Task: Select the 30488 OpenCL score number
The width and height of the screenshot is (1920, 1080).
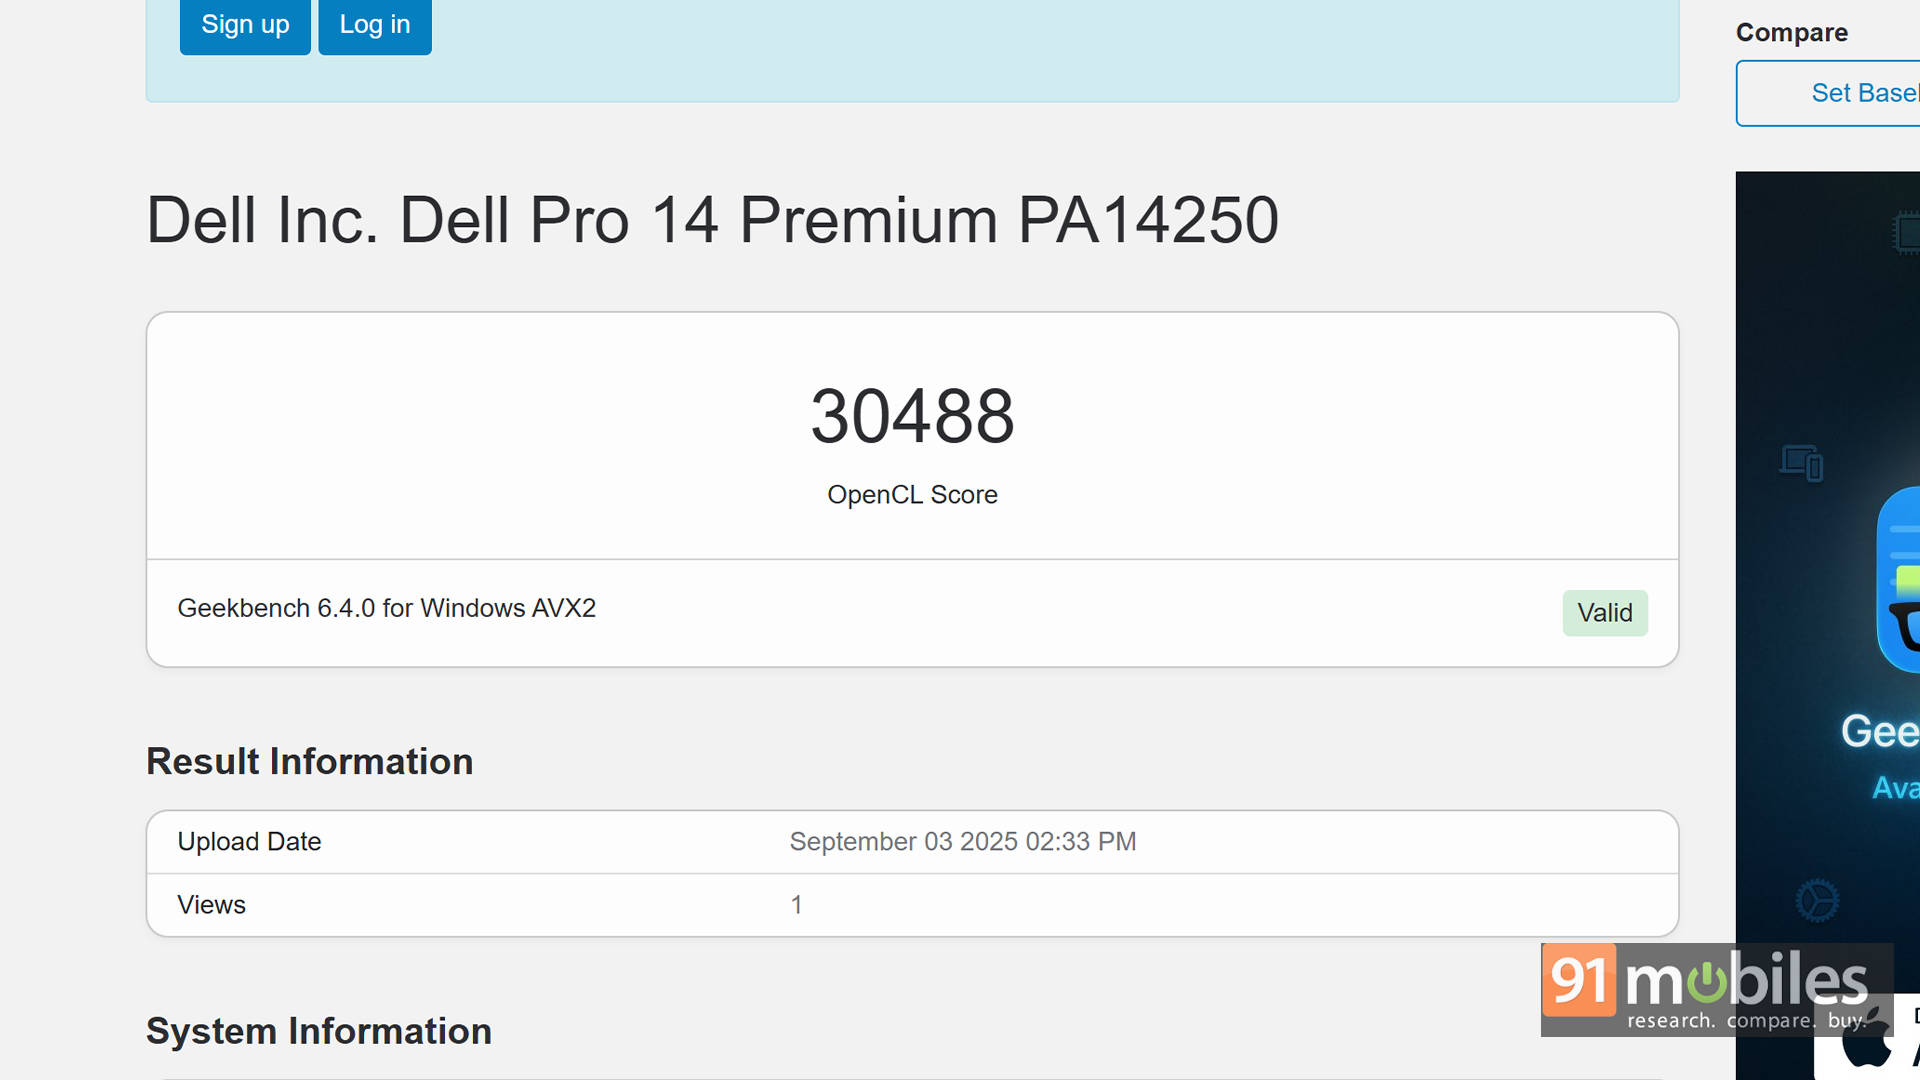Action: pyautogui.click(x=912, y=416)
